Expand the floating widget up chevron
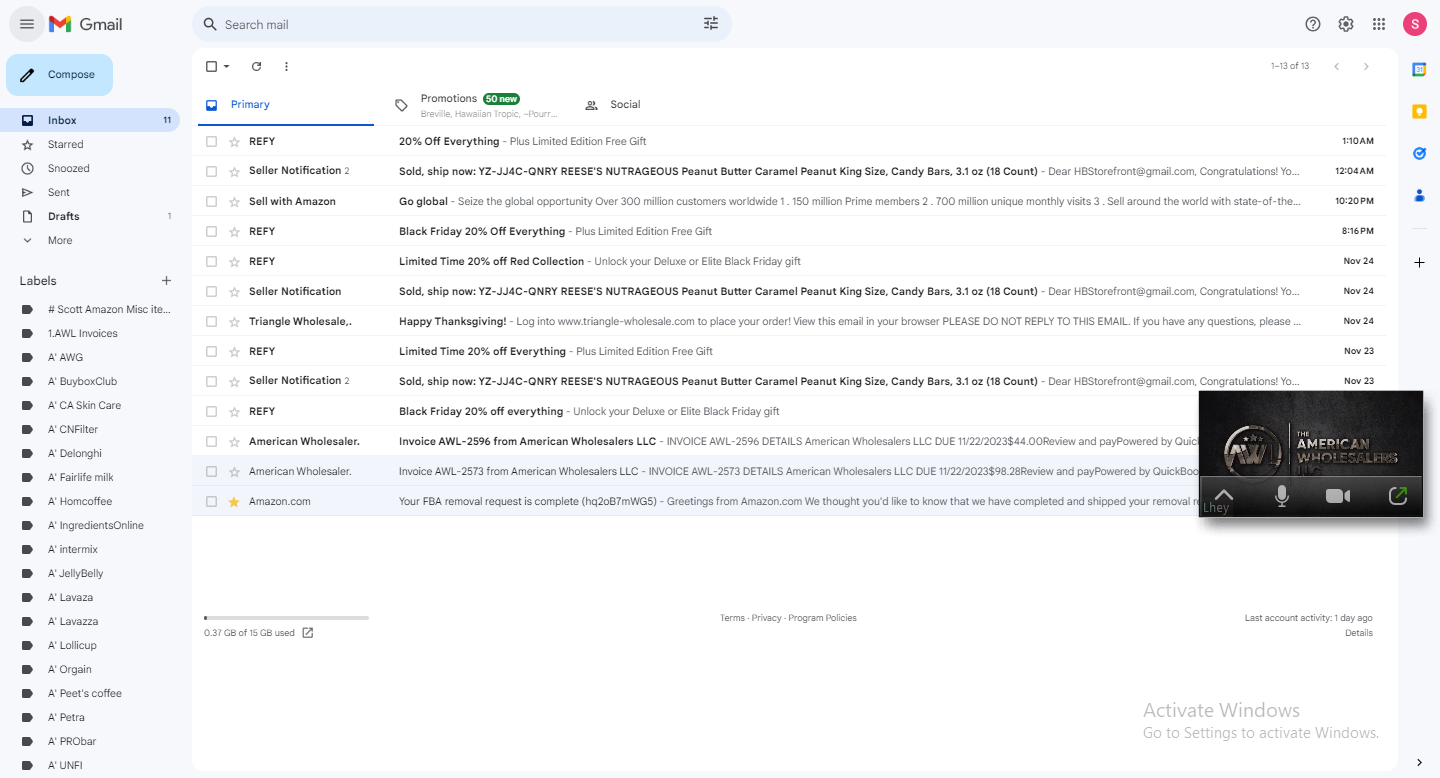This screenshot has height=778, width=1440. pyautogui.click(x=1224, y=495)
